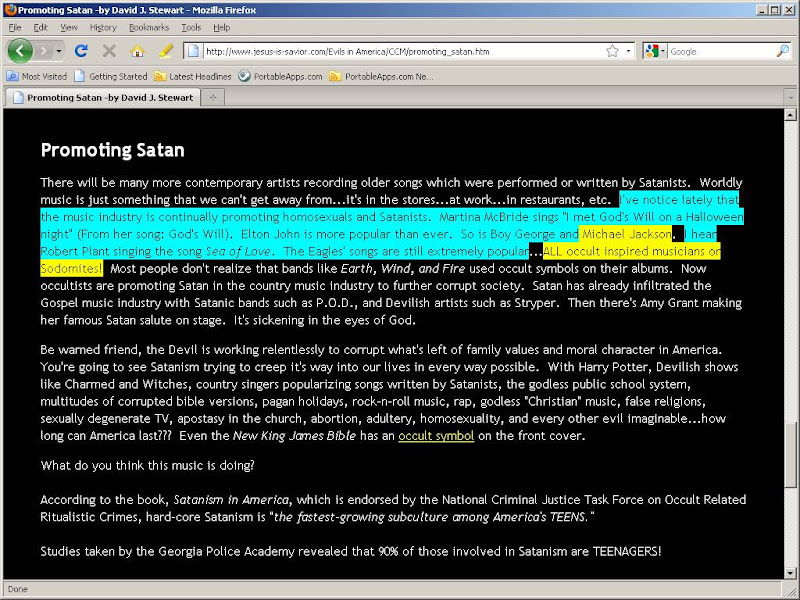This screenshot has width=800, height=600.
Task: Click the grayed forward arrow button
Action: [x=44, y=51]
